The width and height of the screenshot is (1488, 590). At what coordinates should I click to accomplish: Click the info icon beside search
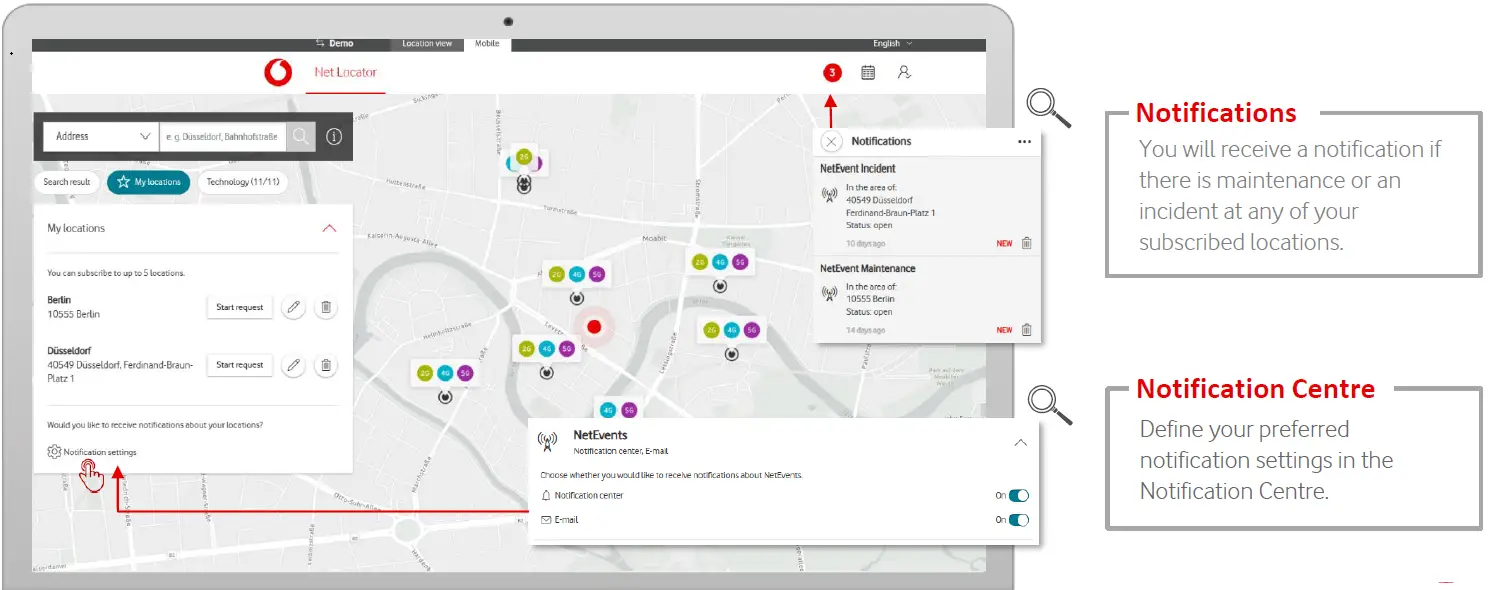(334, 137)
